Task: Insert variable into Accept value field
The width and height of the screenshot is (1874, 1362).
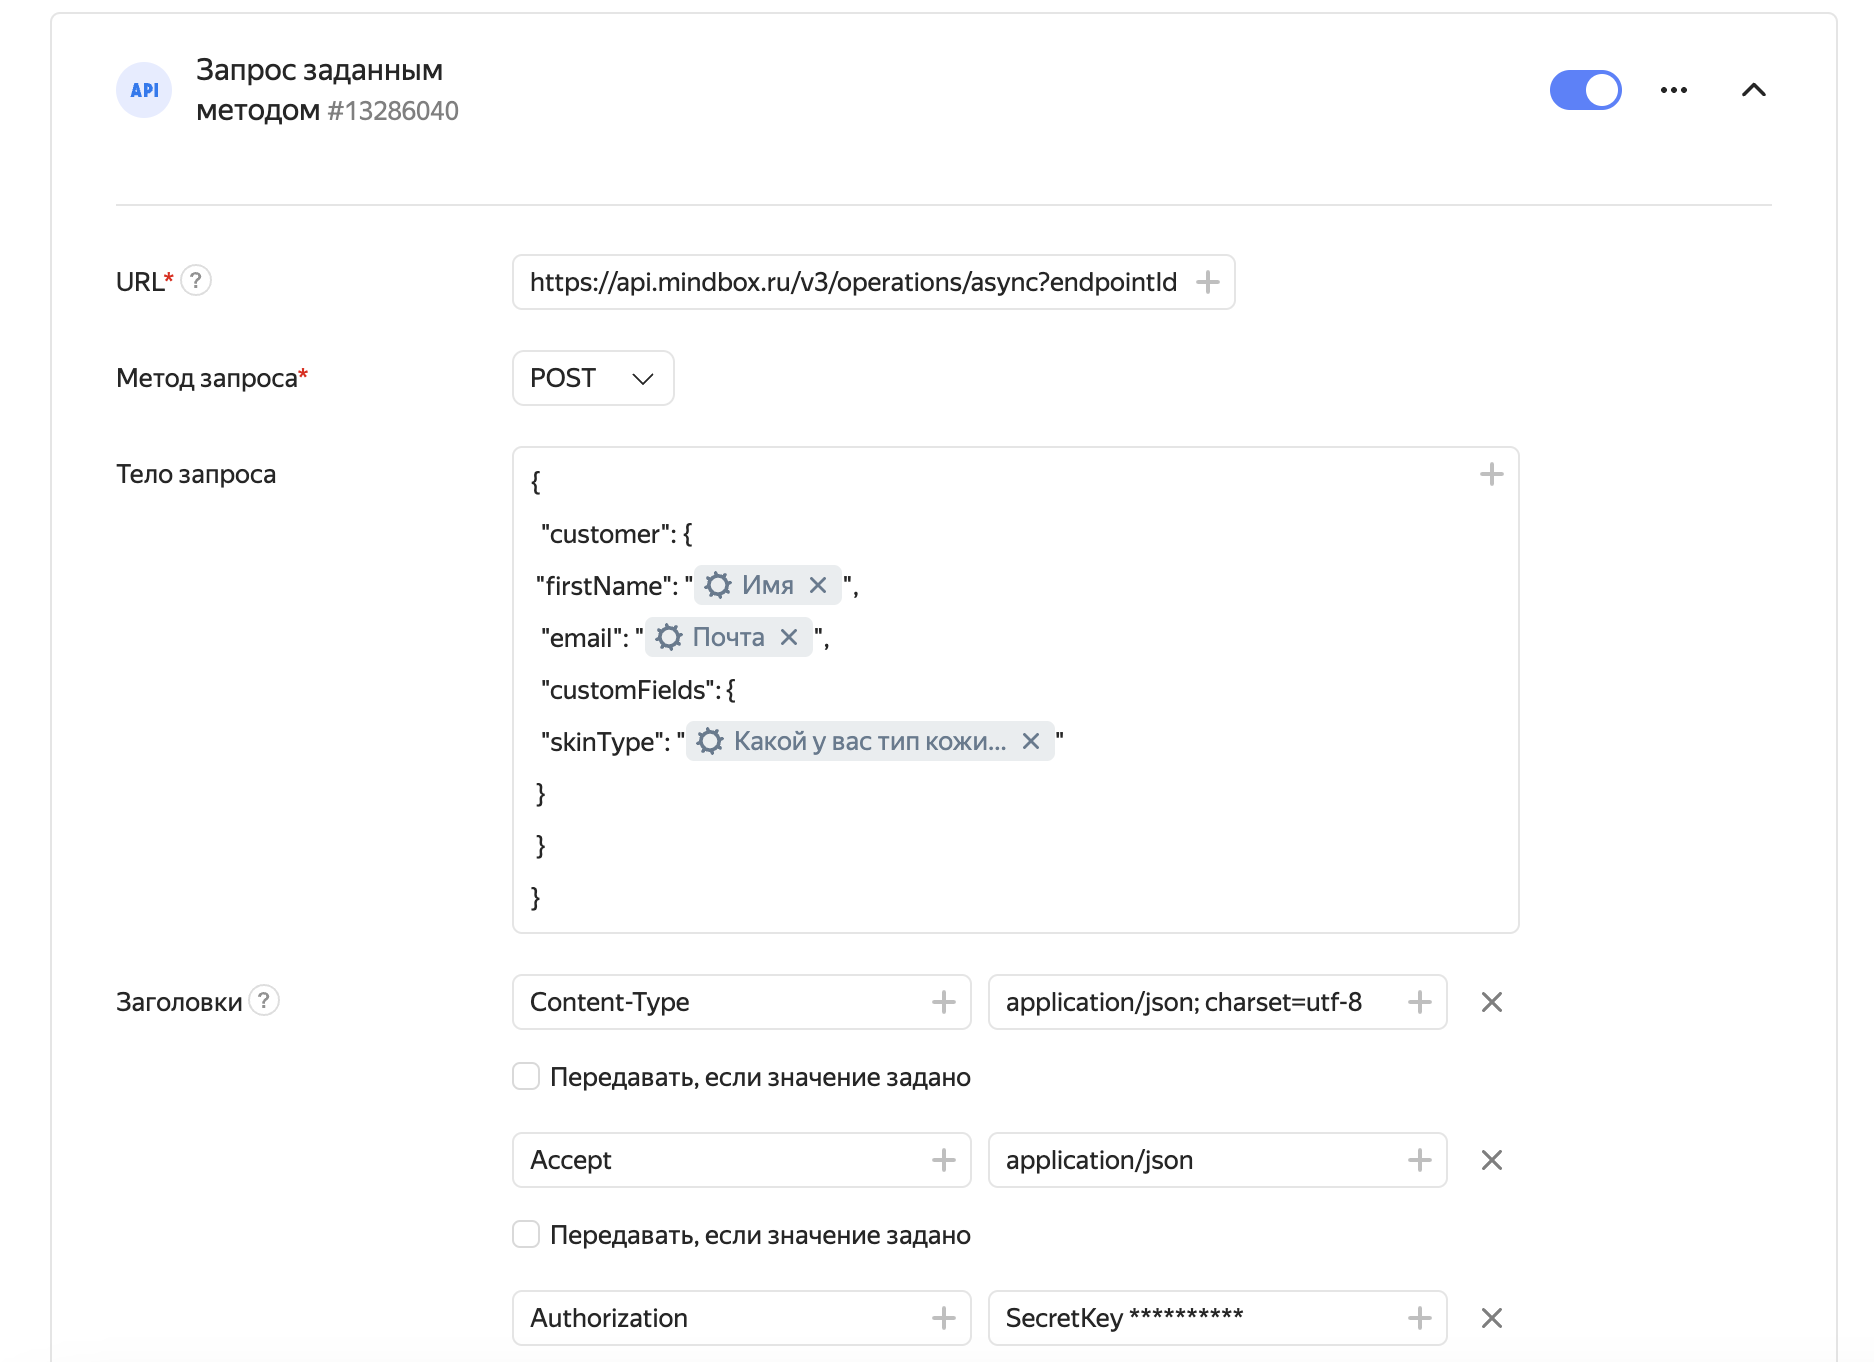Action: [1419, 1160]
